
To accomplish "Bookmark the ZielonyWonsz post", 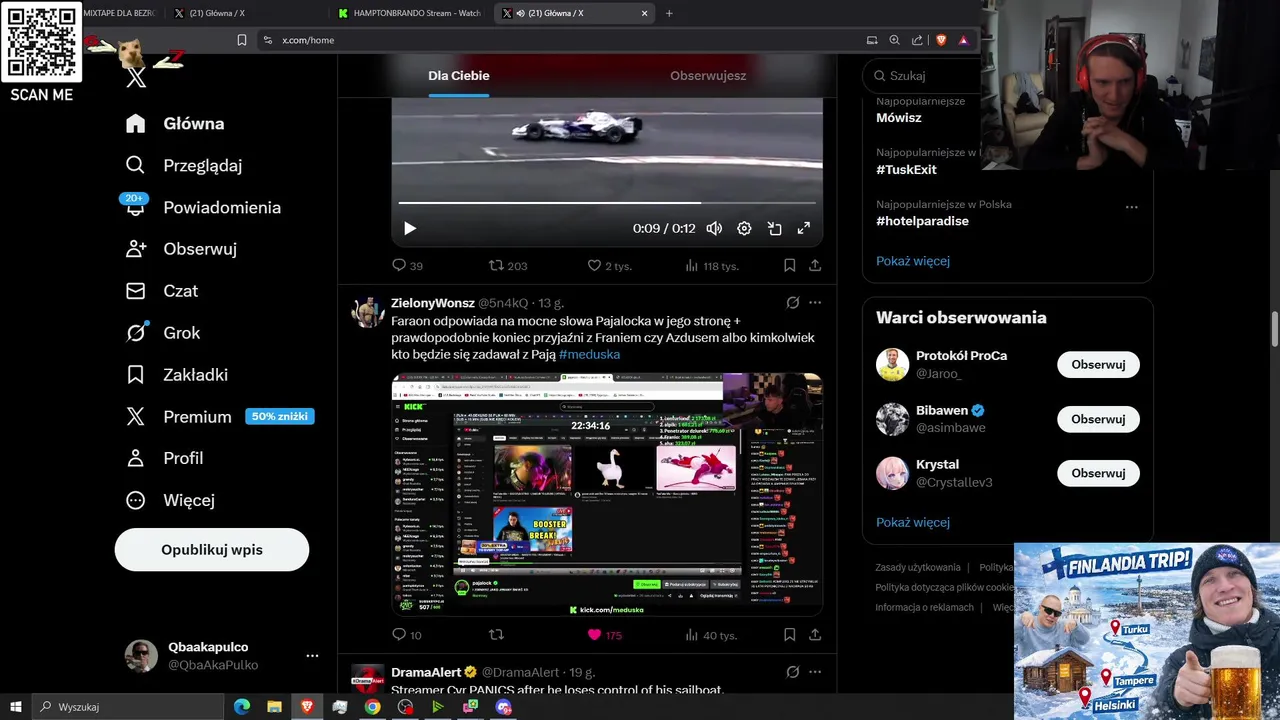I will [x=789, y=634].
